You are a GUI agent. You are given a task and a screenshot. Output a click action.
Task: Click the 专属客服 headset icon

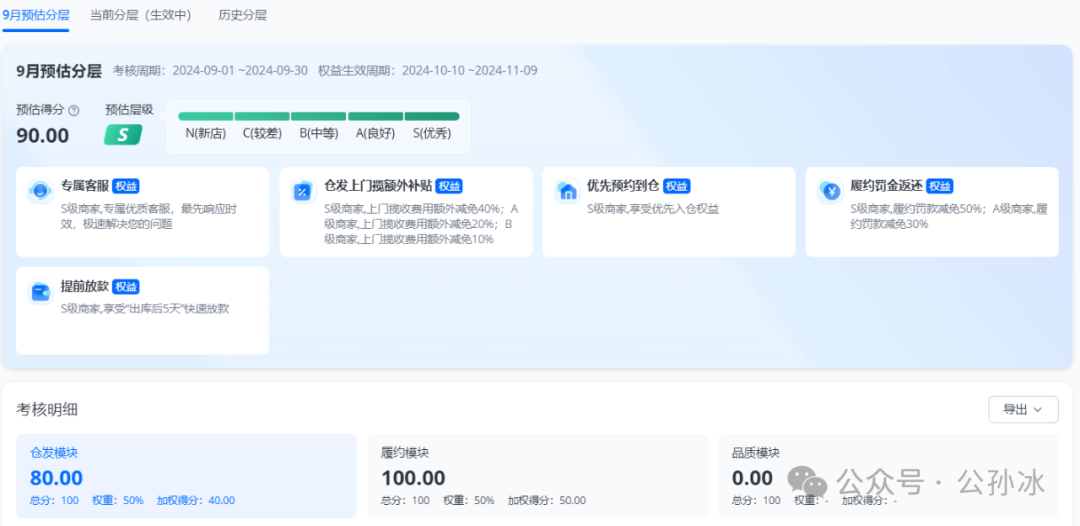click(x=41, y=190)
